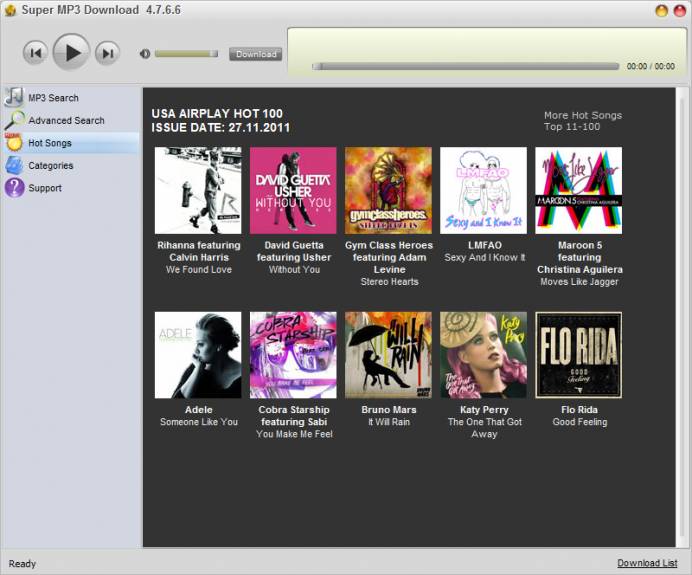Select the Gym Class Heroes Stereo Hearts cover
The width and height of the screenshot is (692, 575).
(x=388, y=190)
